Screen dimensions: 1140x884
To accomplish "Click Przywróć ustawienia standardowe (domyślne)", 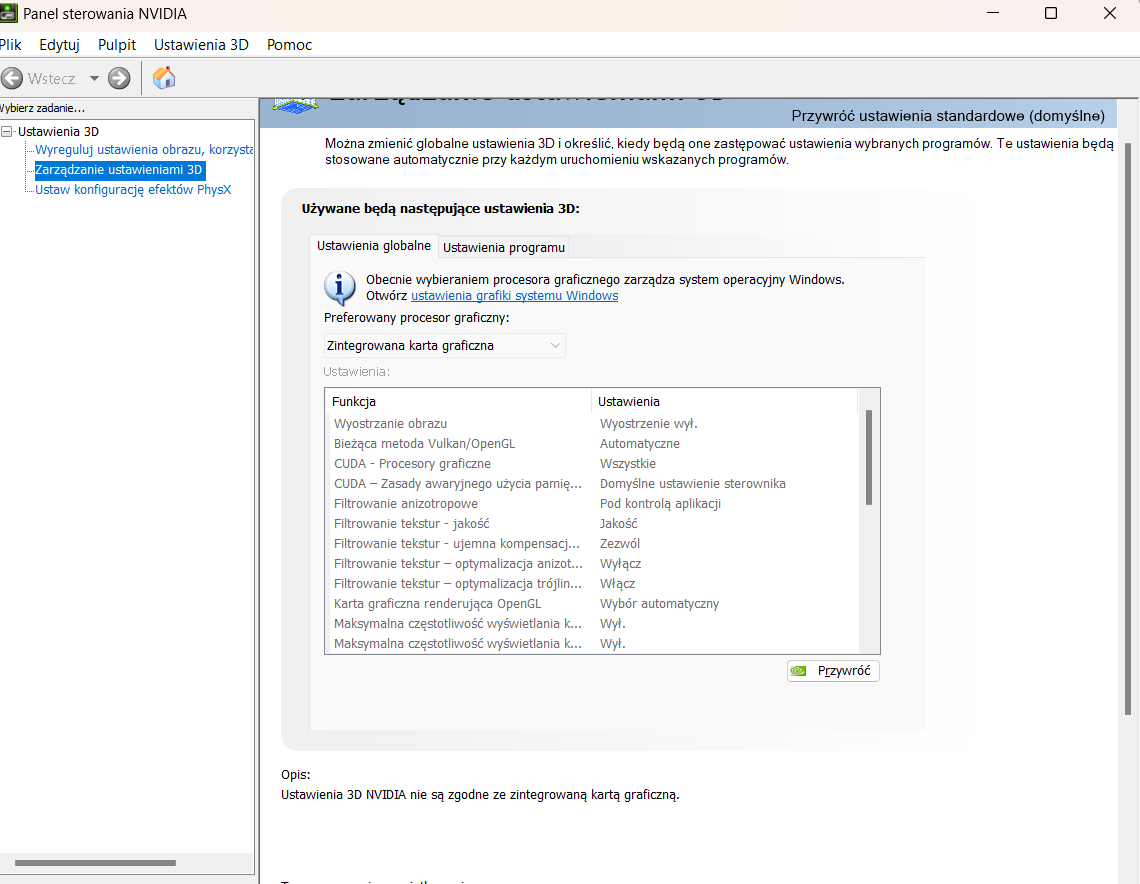I will click(948, 116).
